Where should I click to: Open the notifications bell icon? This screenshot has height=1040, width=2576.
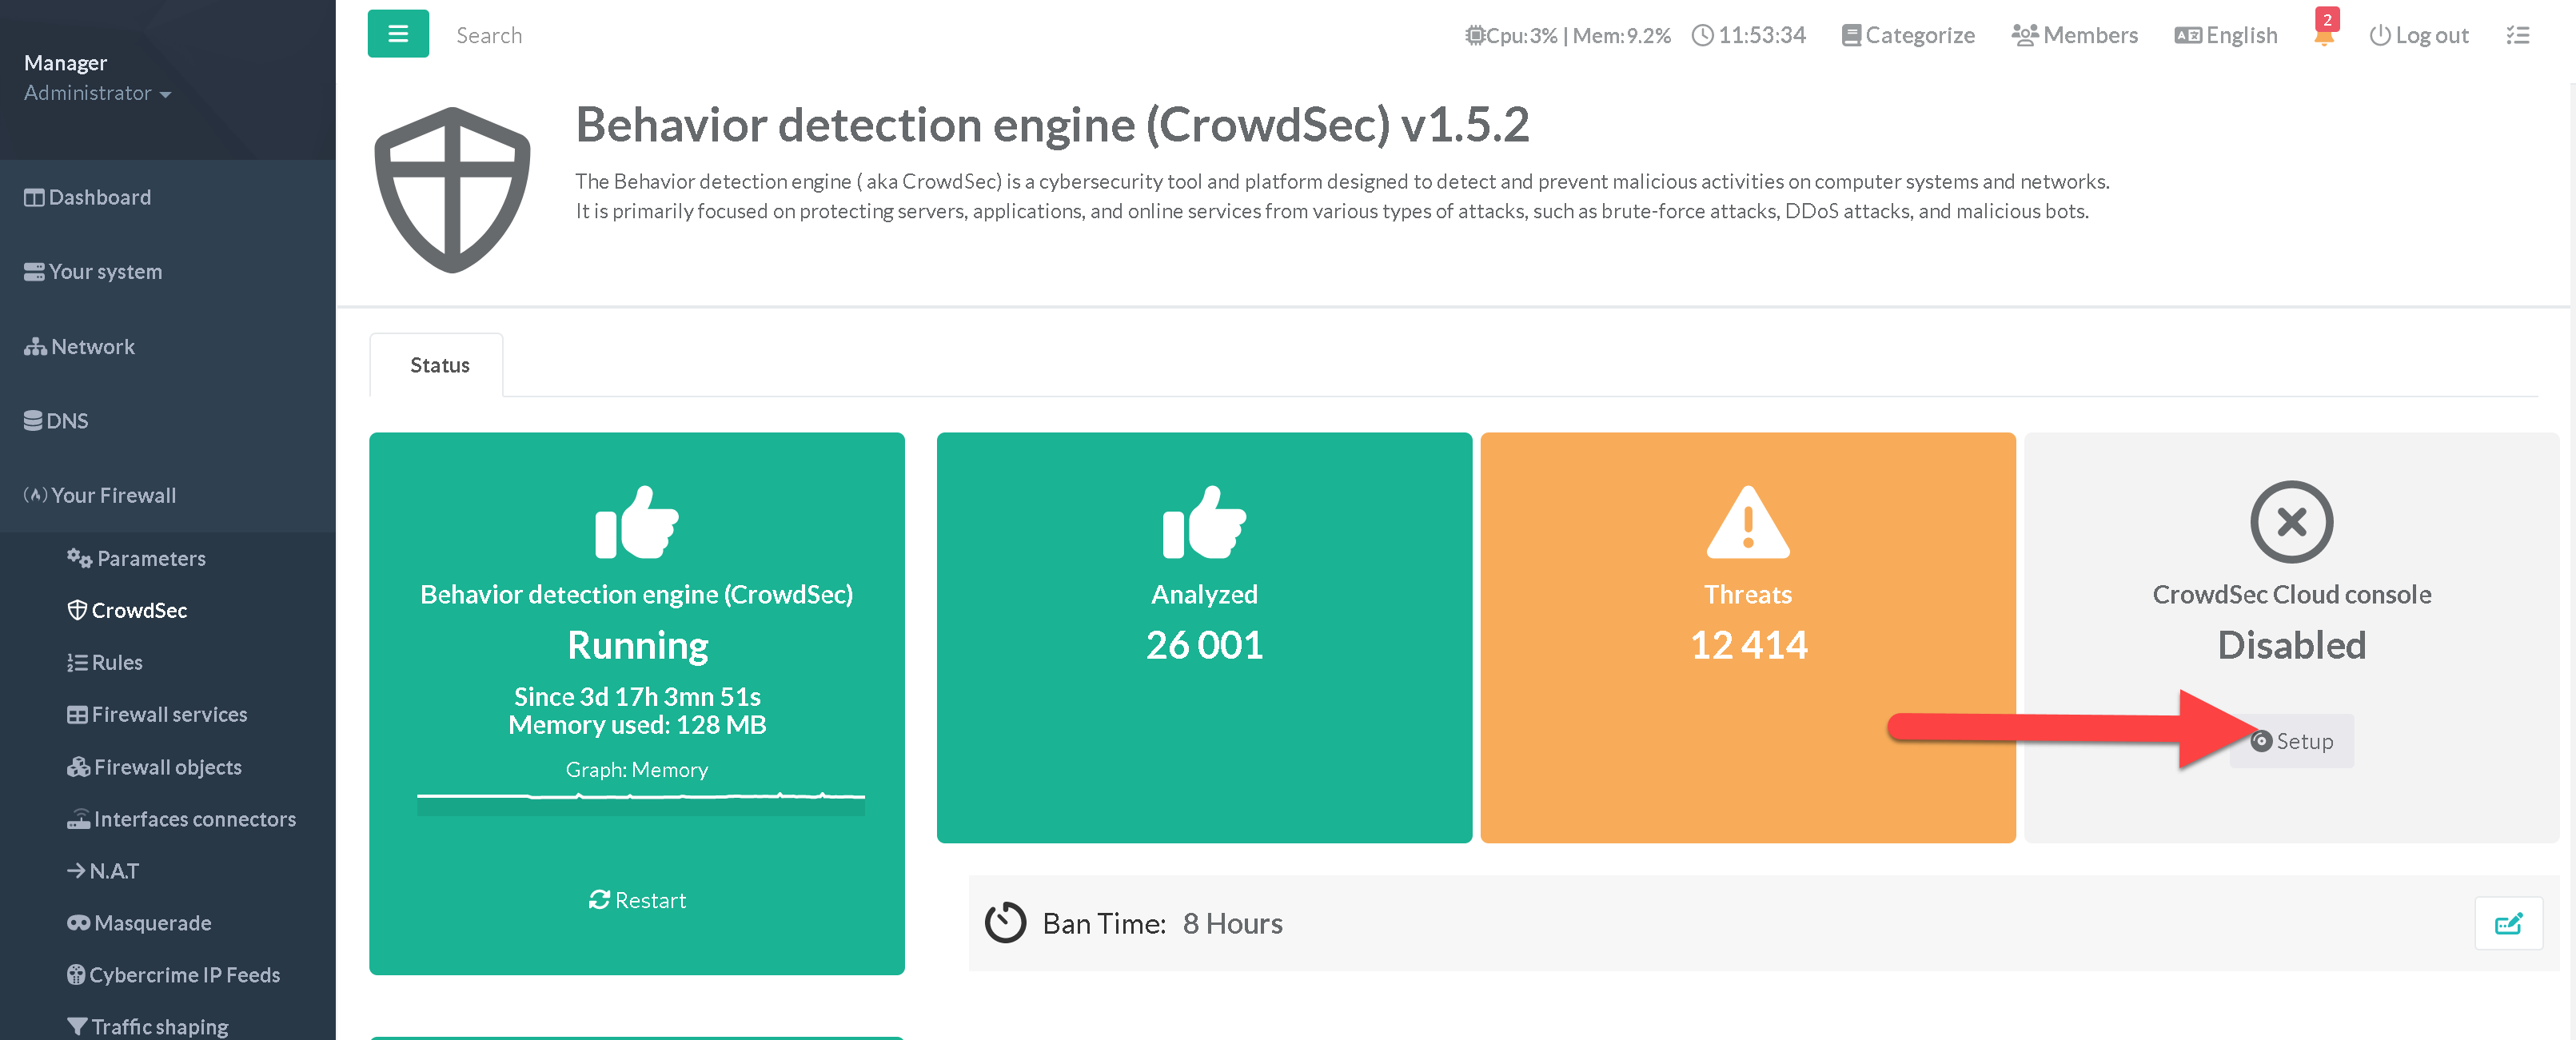(2323, 36)
